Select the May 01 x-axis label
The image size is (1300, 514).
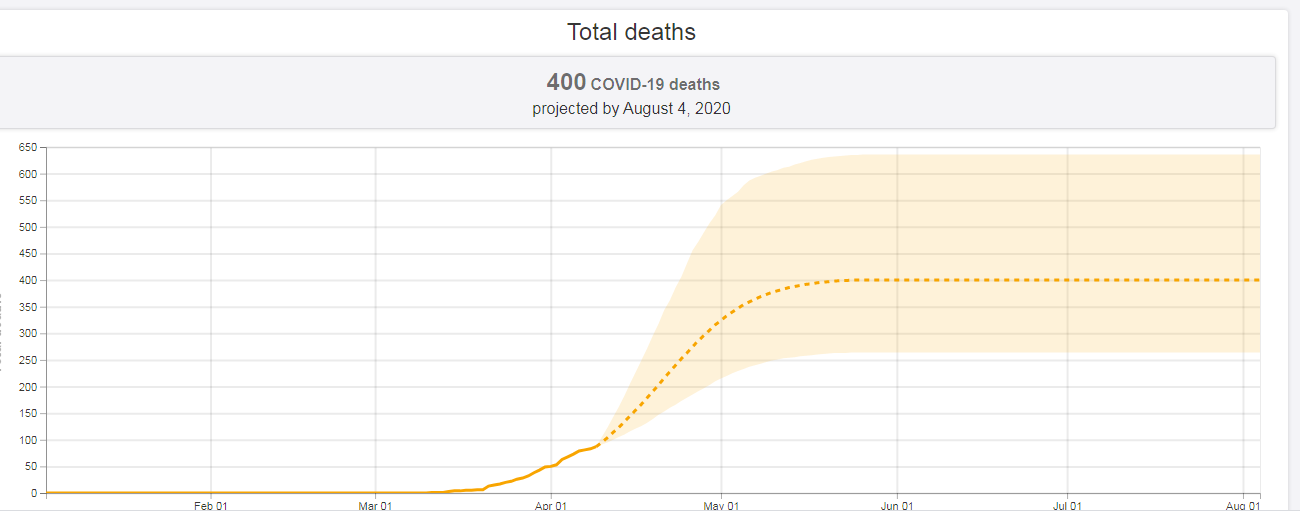point(721,506)
